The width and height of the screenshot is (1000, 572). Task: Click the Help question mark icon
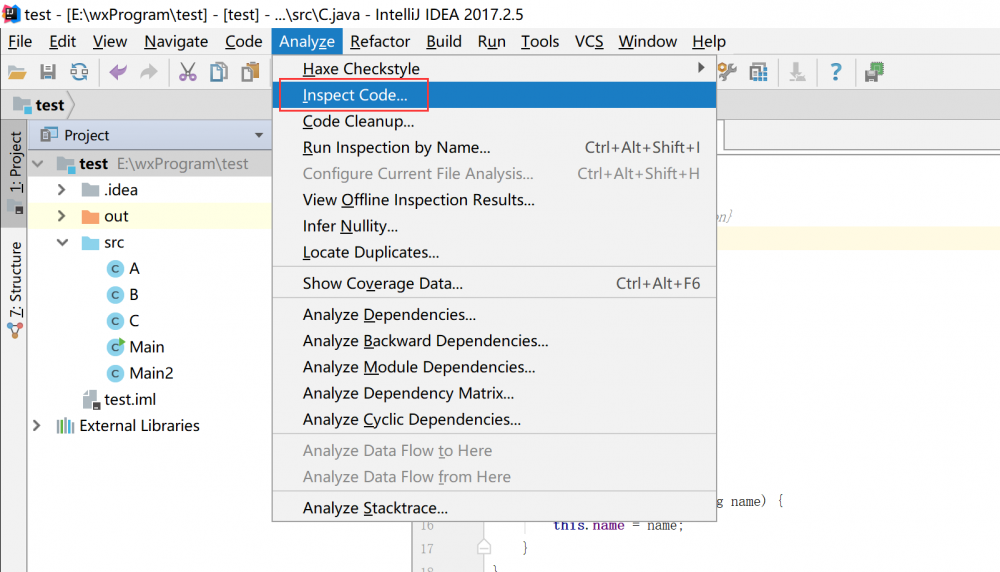click(835, 72)
